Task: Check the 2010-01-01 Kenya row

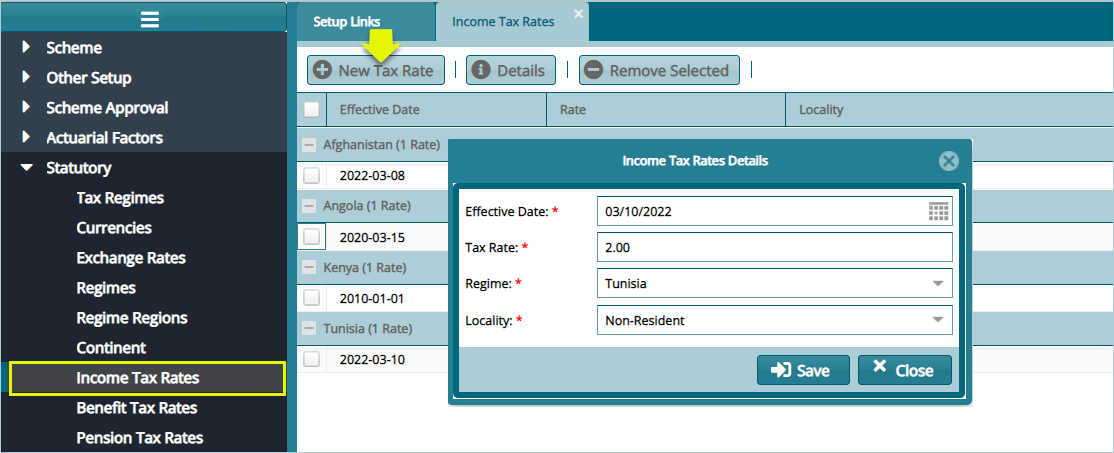Action: pyautogui.click(x=311, y=298)
